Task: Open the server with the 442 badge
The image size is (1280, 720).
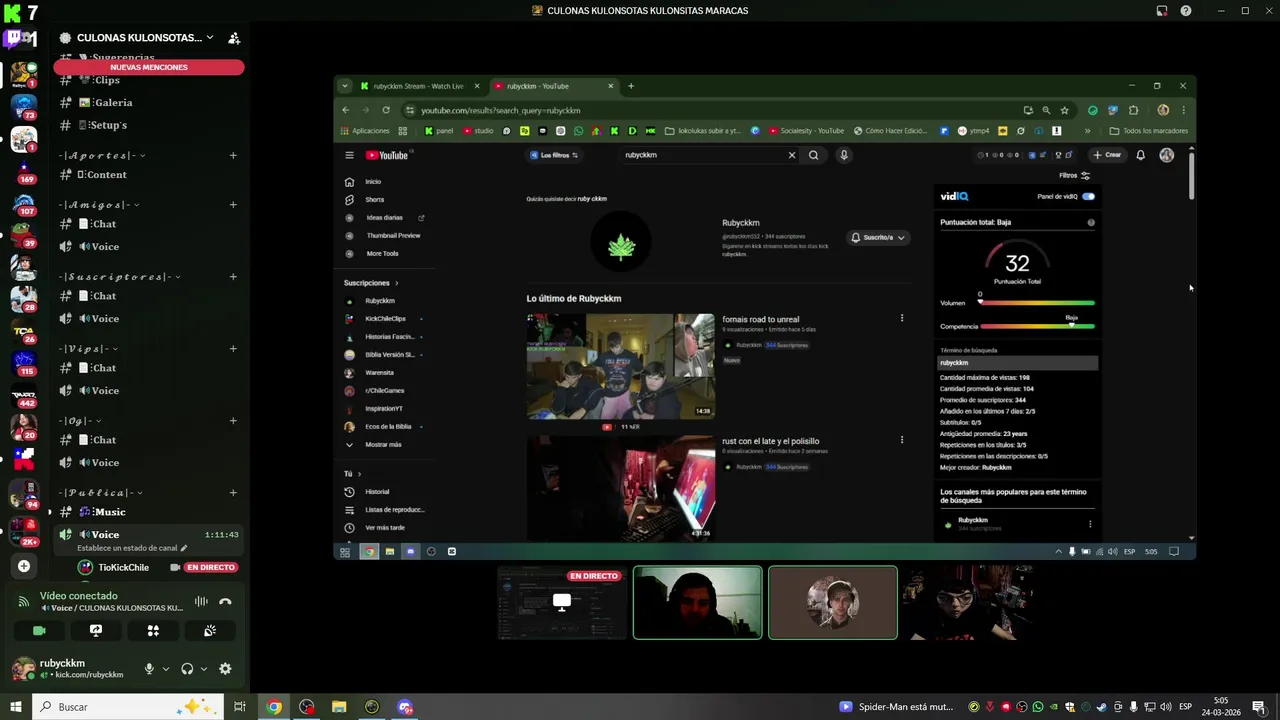Action: pyautogui.click(x=24, y=395)
